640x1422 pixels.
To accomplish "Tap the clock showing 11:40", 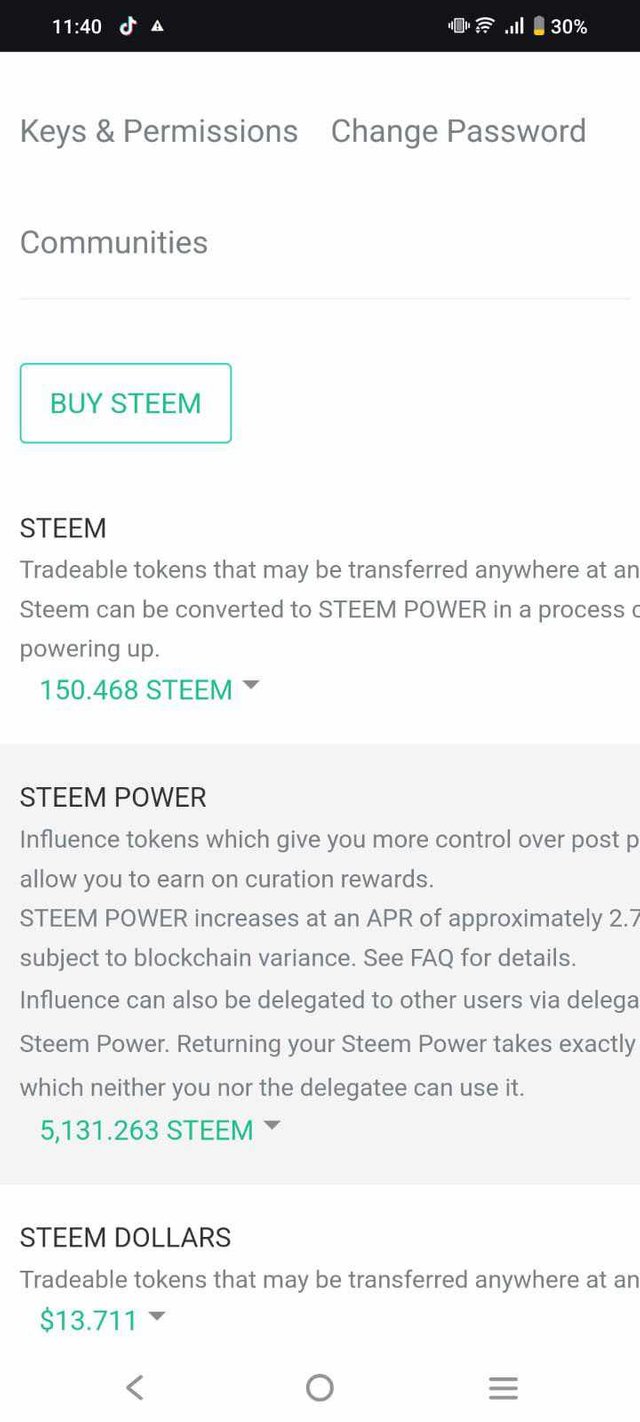I will point(77,27).
